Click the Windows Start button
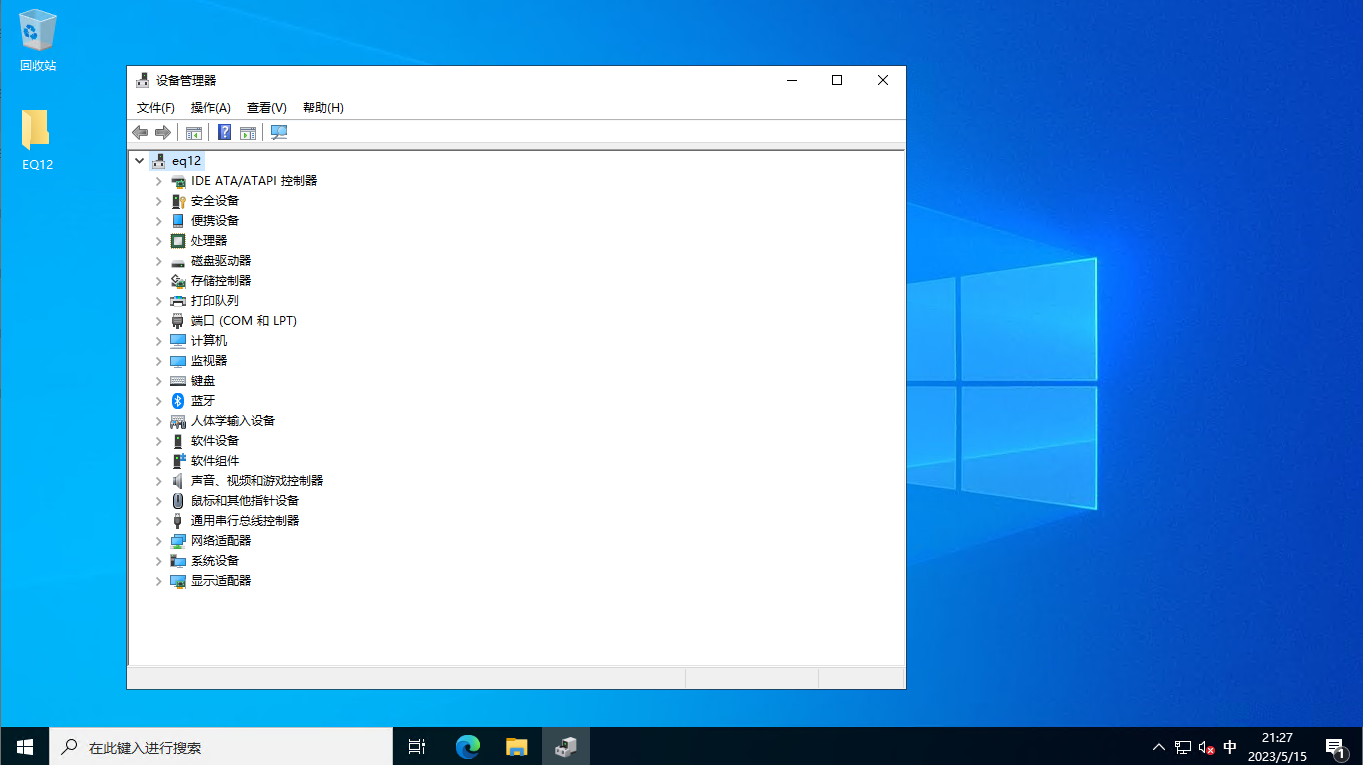This screenshot has height=765, width=1363. pyautogui.click(x=25, y=746)
